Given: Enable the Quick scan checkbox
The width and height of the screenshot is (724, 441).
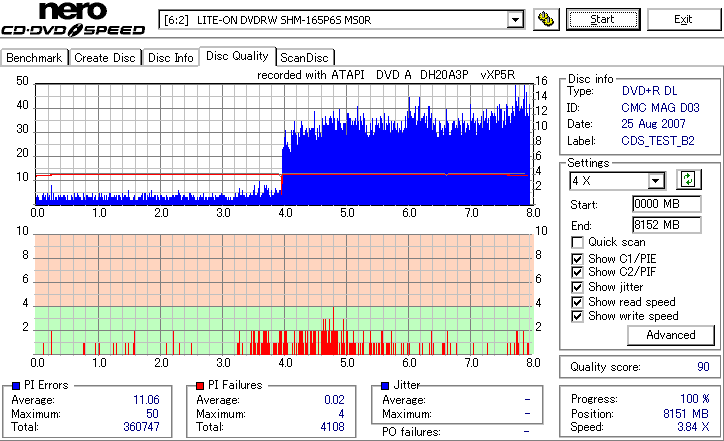Looking at the screenshot, I should click(577, 242).
